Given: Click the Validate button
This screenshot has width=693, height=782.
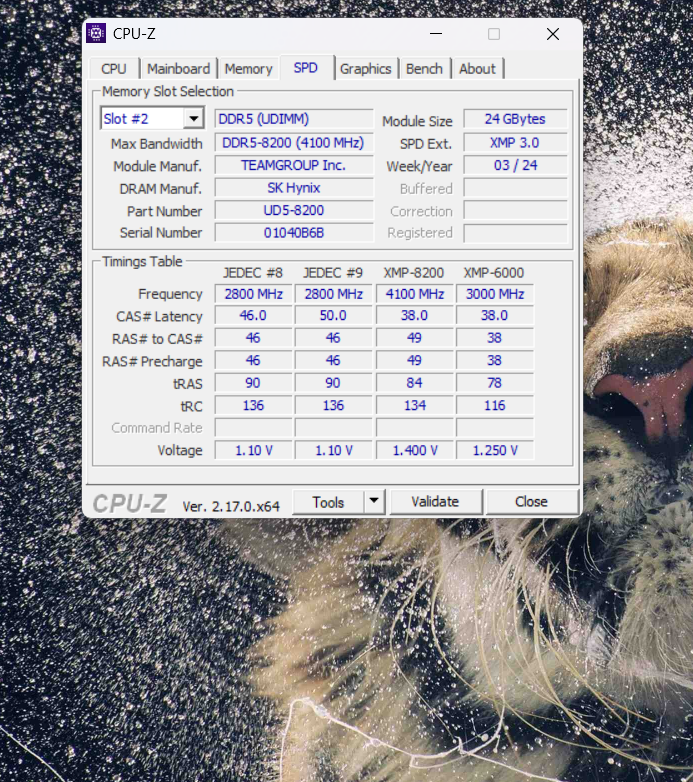Looking at the screenshot, I should coord(435,502).
